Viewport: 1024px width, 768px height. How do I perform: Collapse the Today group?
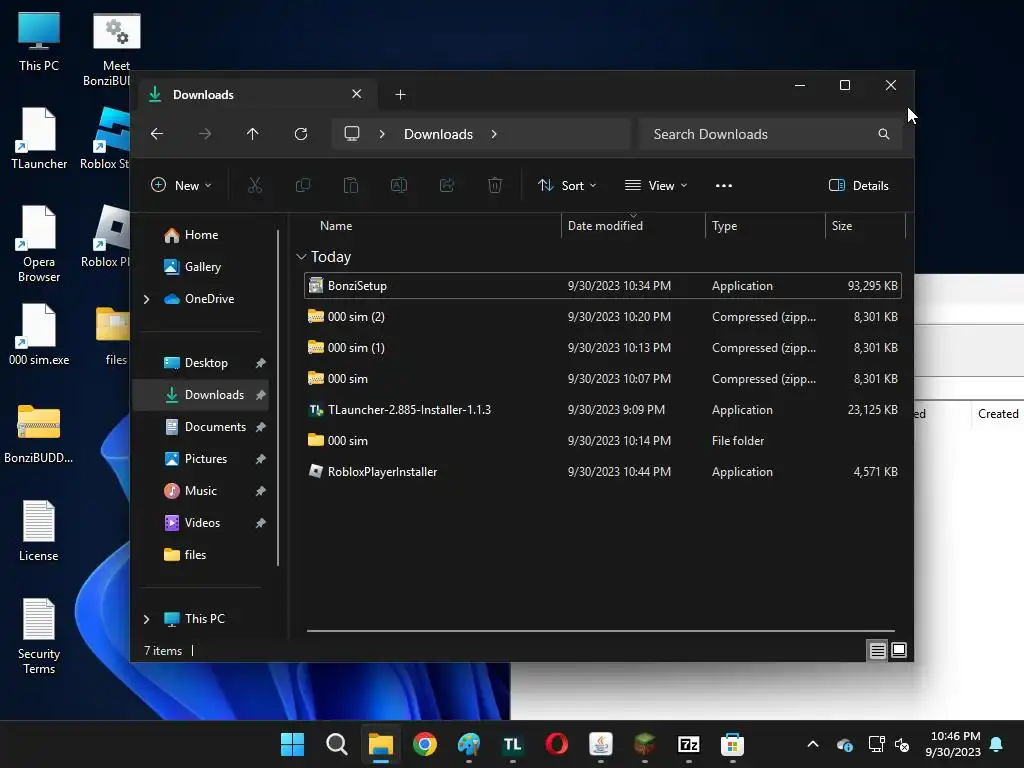[x=301, y=257]
